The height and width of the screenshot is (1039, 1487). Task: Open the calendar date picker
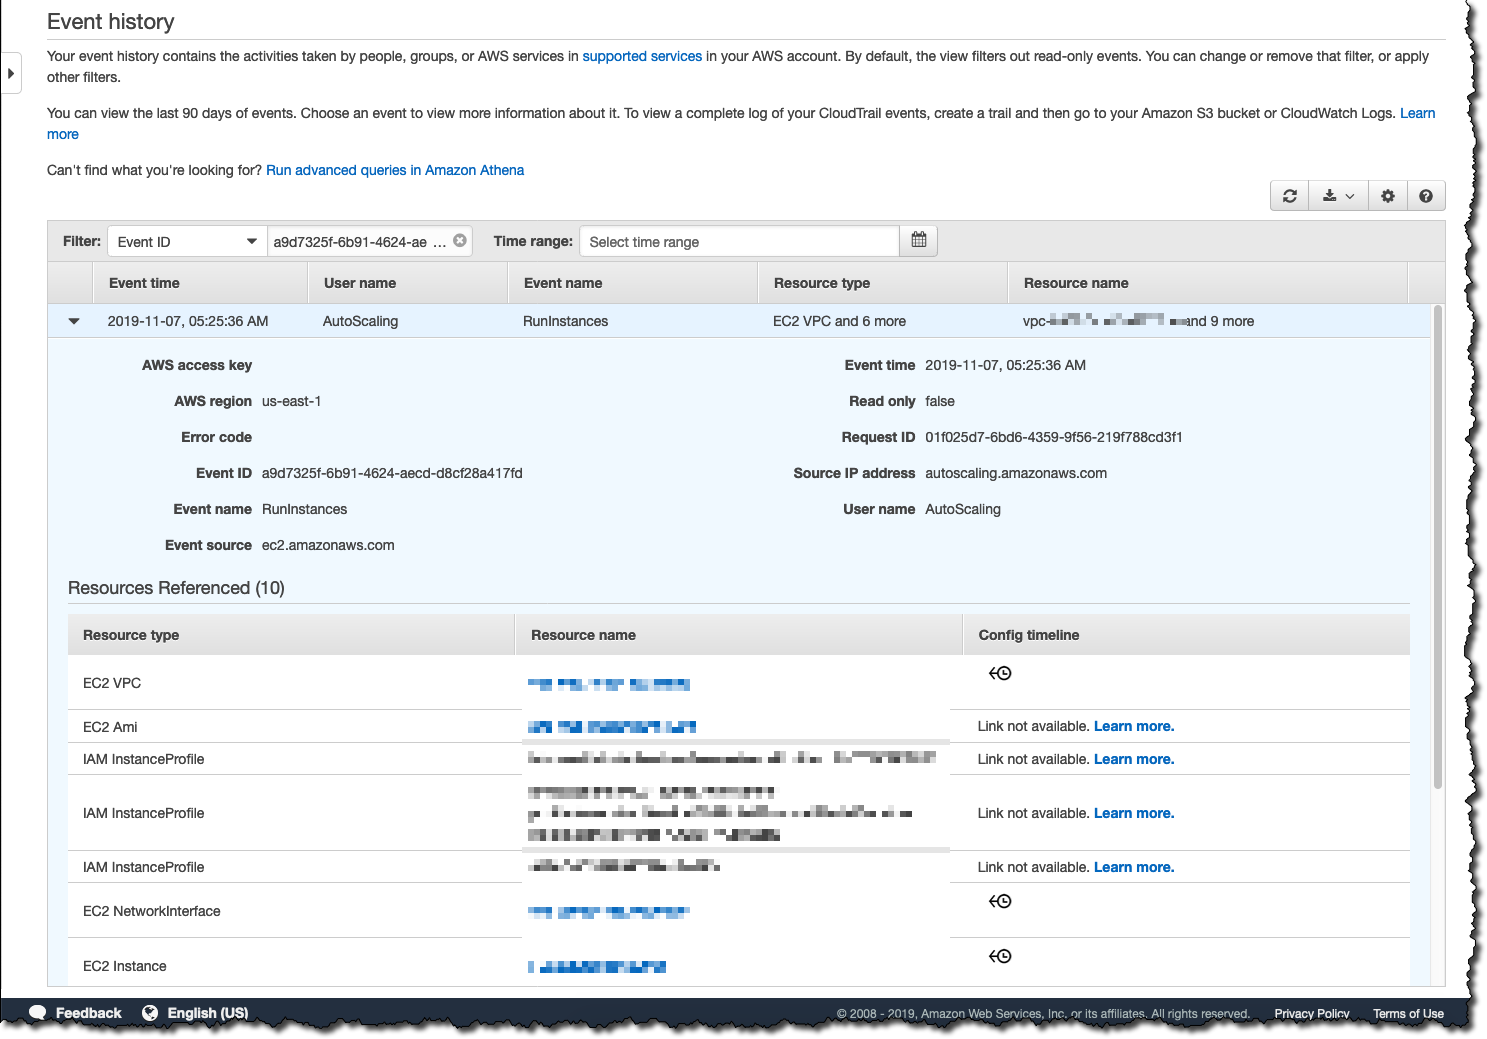pyautogui.click(x=918, y=240)
